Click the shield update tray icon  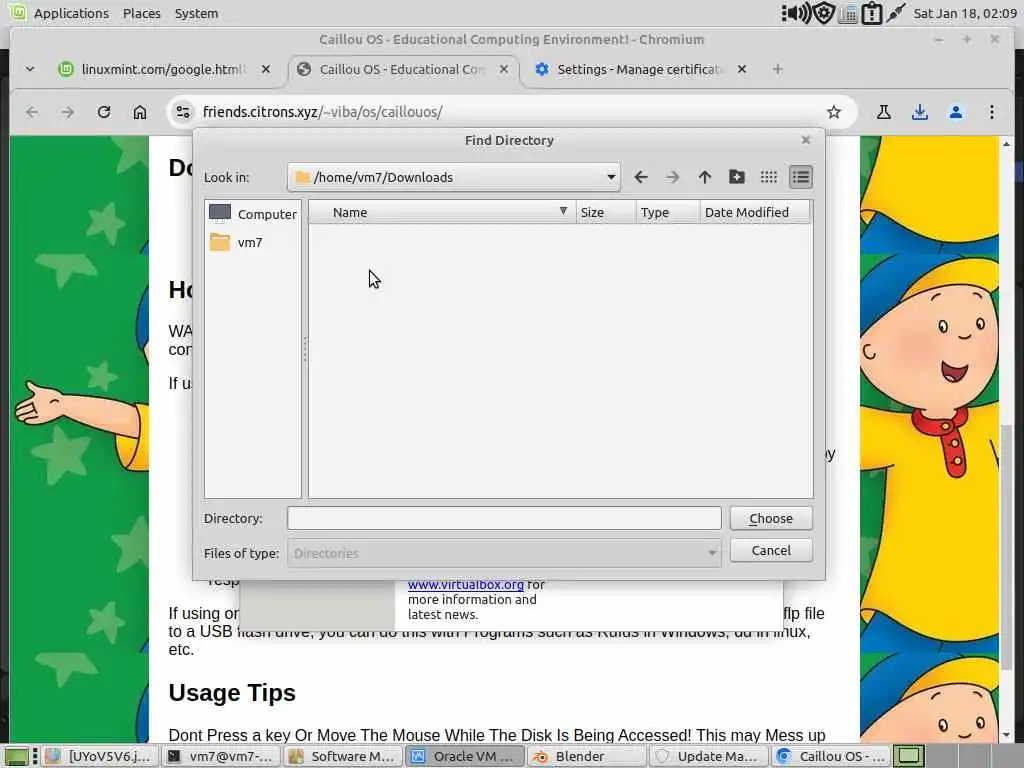[824, 13]
